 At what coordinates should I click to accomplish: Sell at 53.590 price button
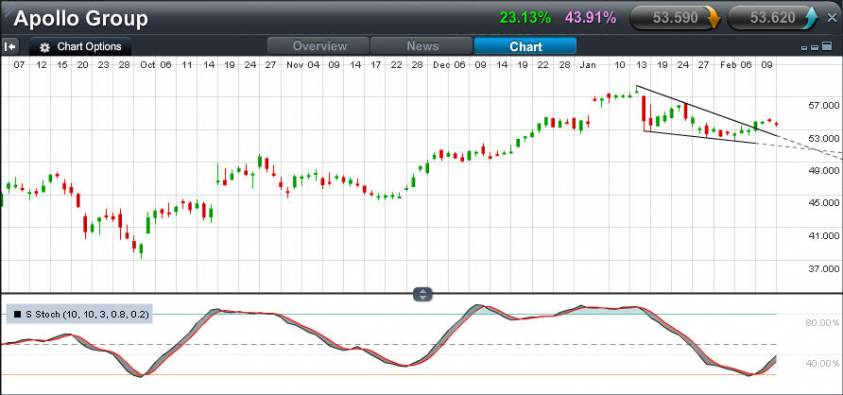tap(675, 18)
